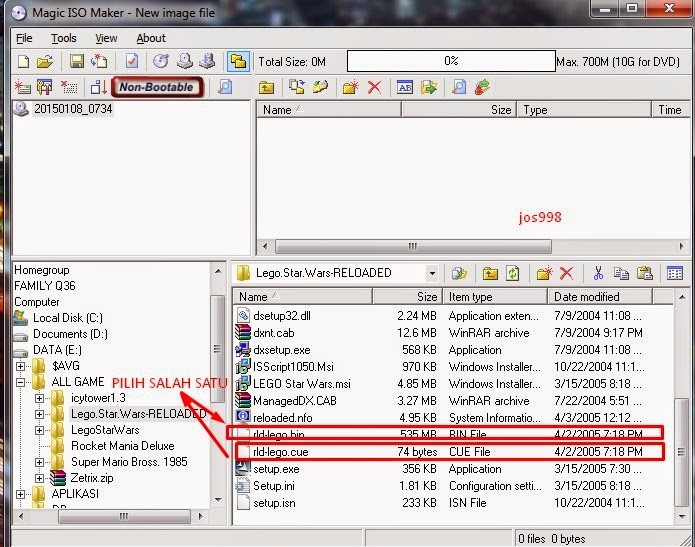Image resolution: width=695 pixels, height=547 pixels.
Task: Click the icon of two pages with an arrow in the image toolbar
Action: (297, 87)
